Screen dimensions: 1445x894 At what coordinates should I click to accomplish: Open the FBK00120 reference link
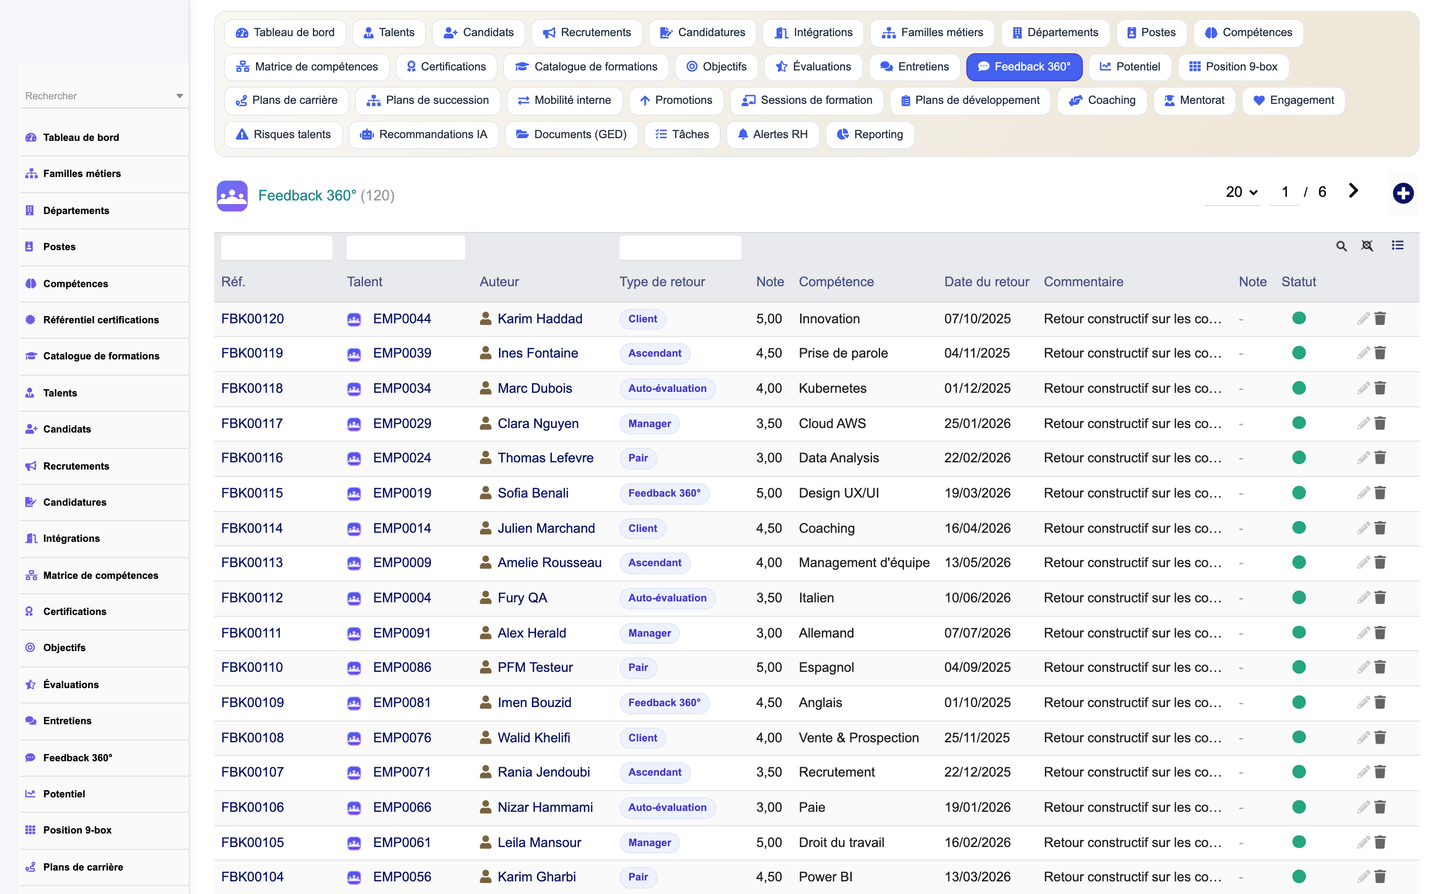[x=252, y=319]
